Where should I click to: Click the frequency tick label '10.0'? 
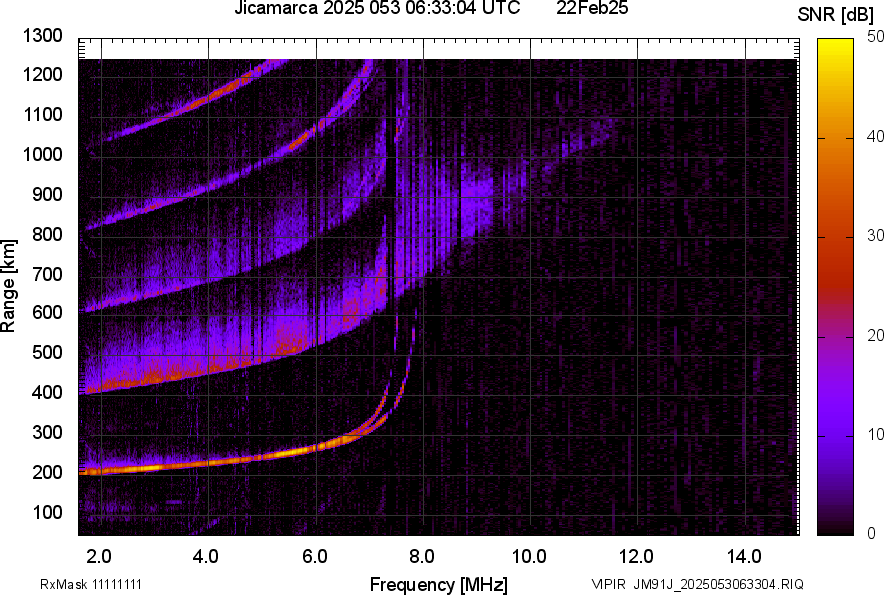click(529, 557)
